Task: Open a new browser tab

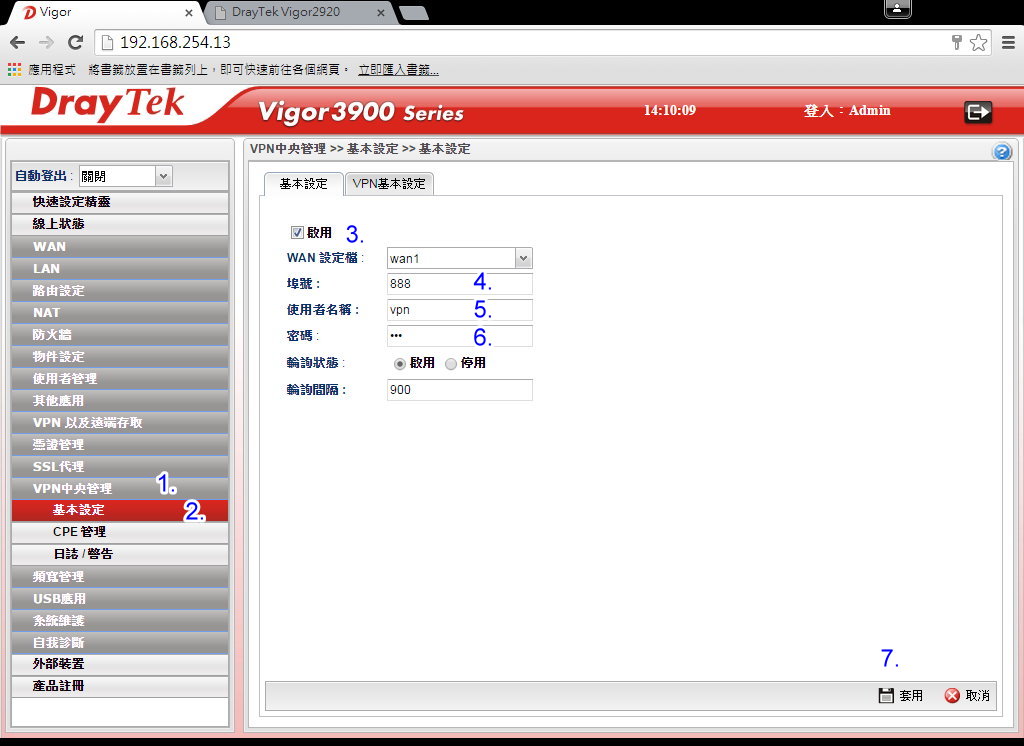Action: click(x=413, y=12)
